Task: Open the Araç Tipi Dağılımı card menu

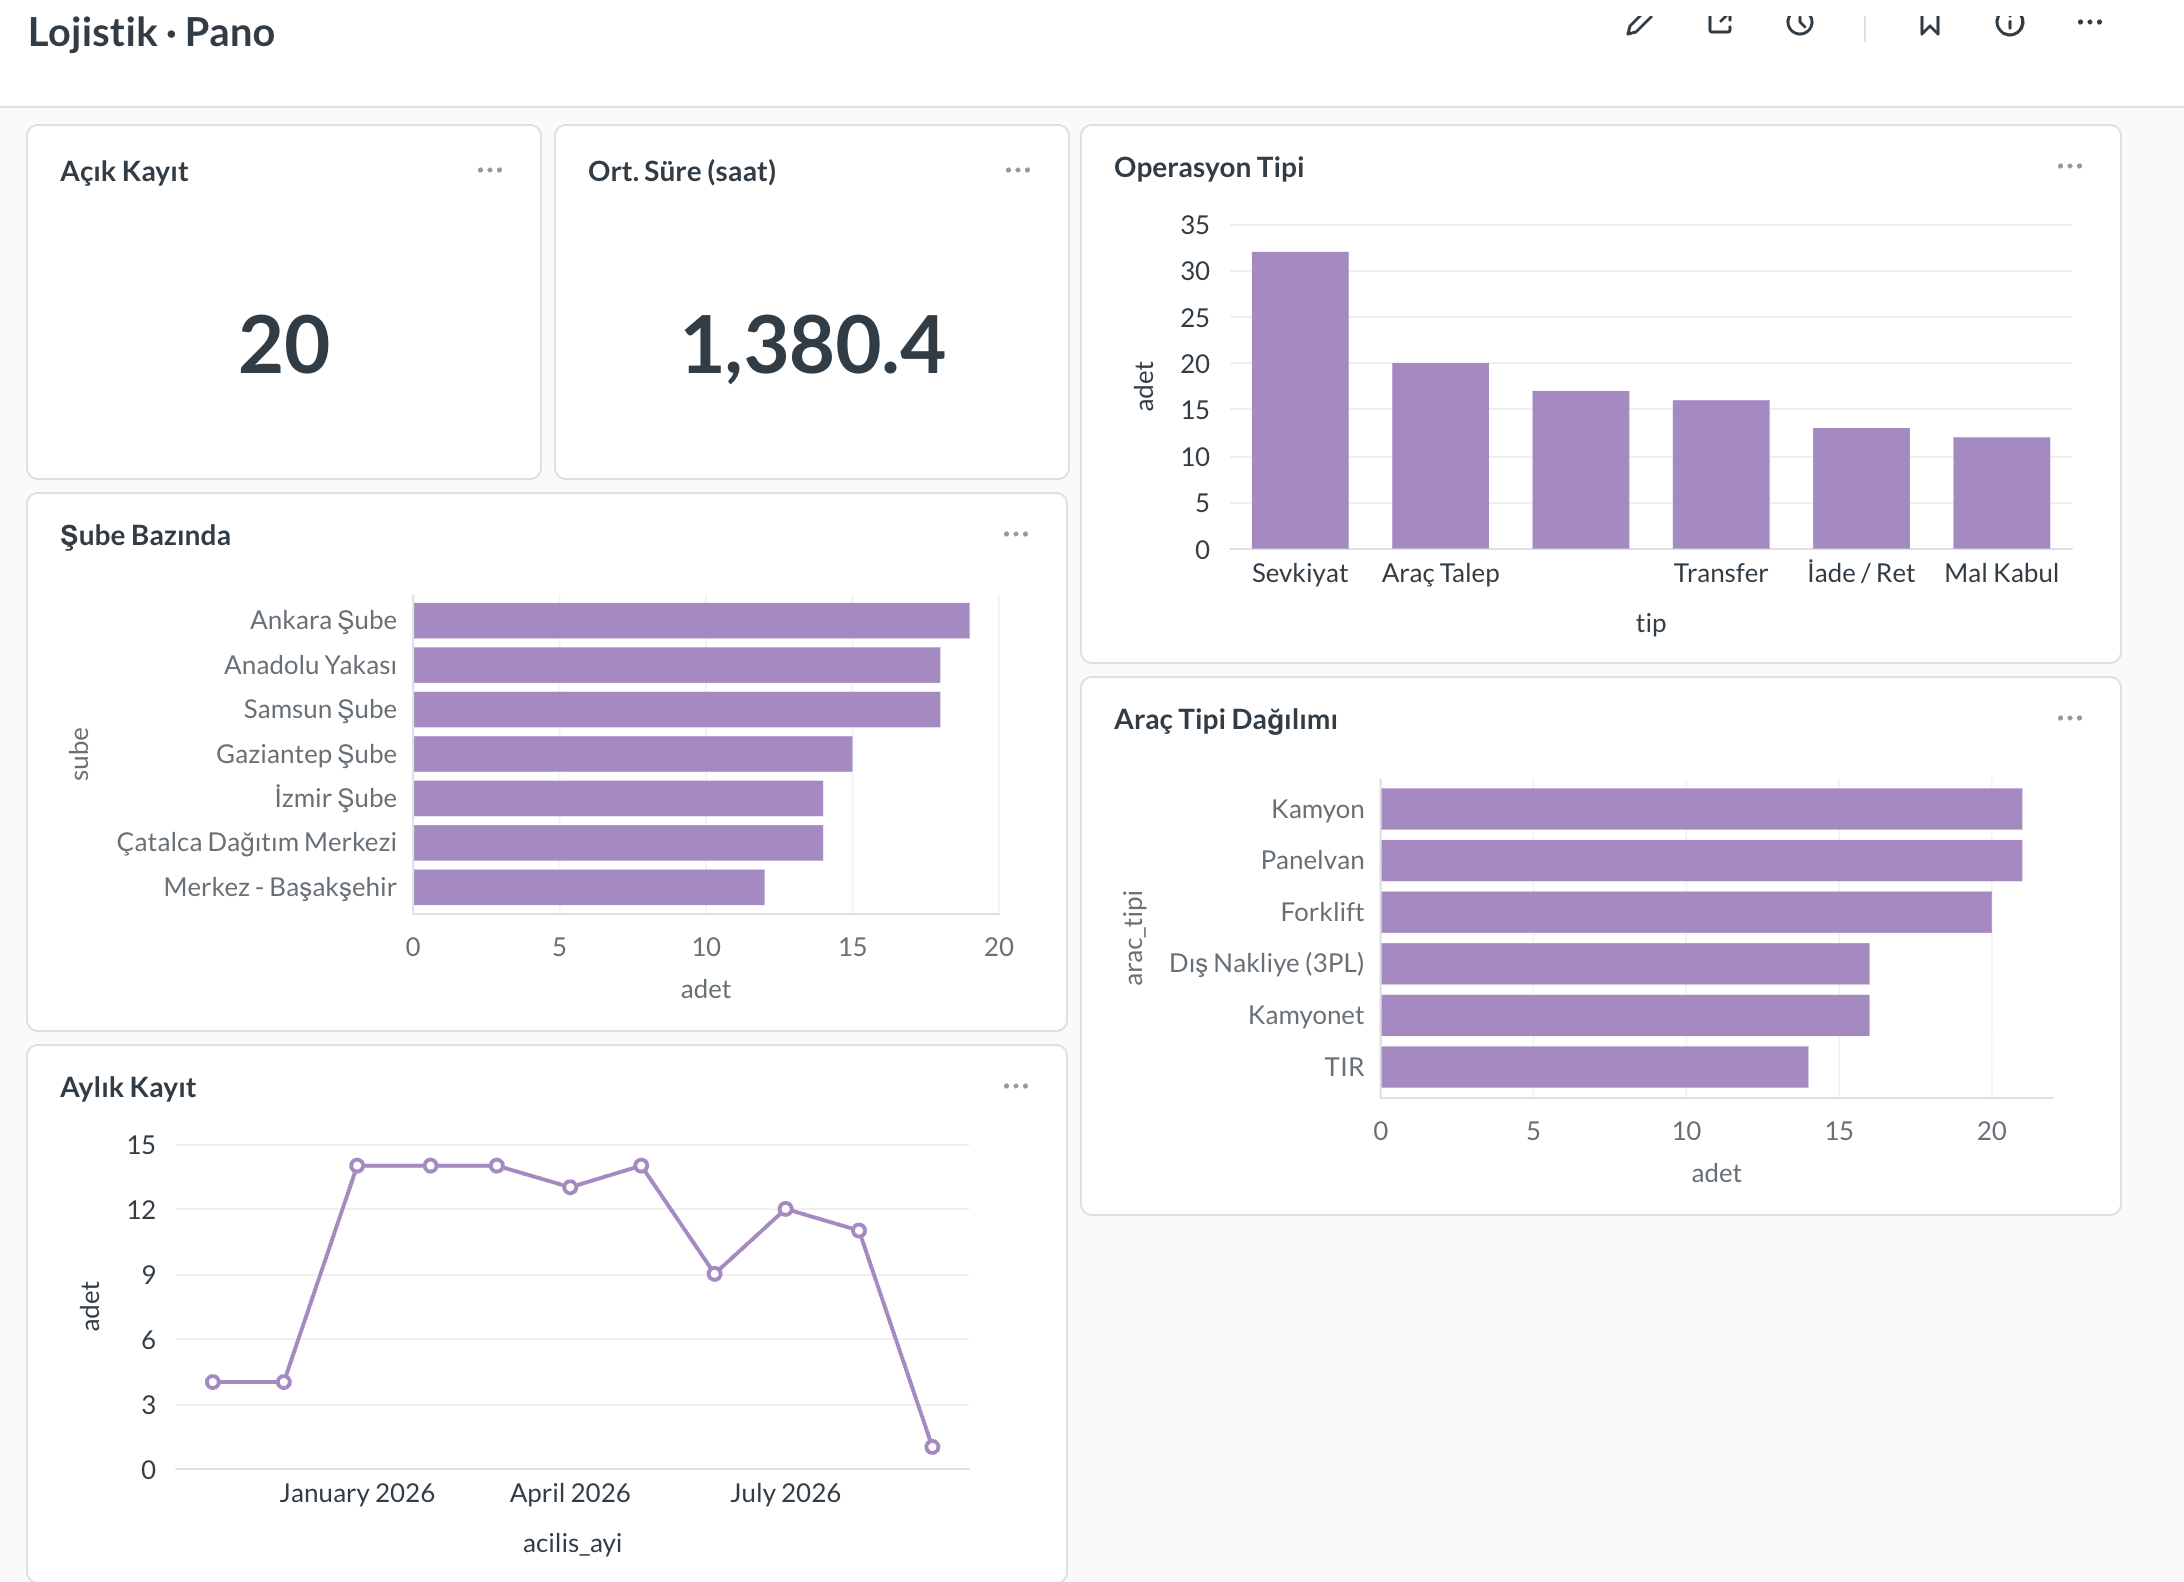Action: pyautogui.click(x=2070, y=718)
